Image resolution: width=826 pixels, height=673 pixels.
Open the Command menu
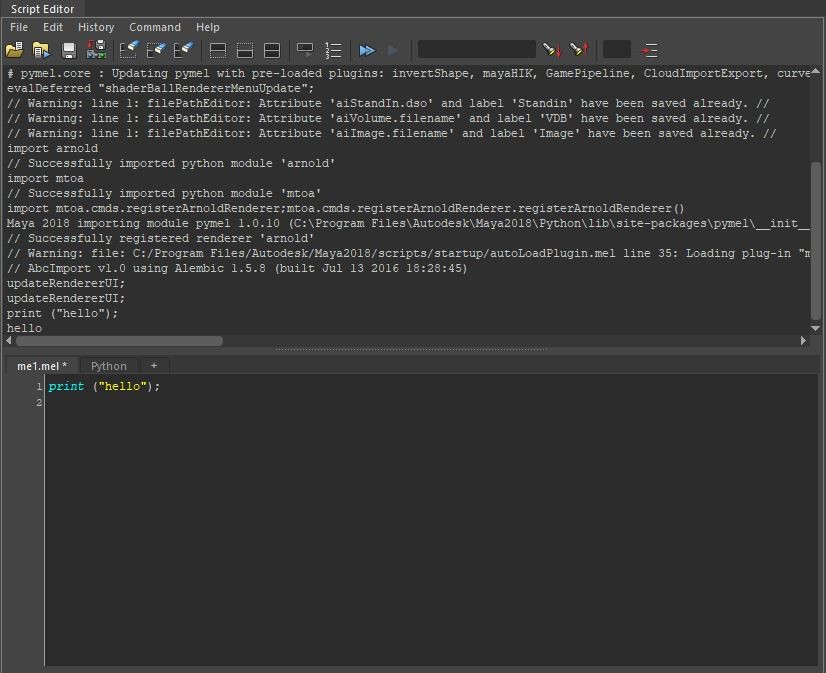(x=155, y=27)
